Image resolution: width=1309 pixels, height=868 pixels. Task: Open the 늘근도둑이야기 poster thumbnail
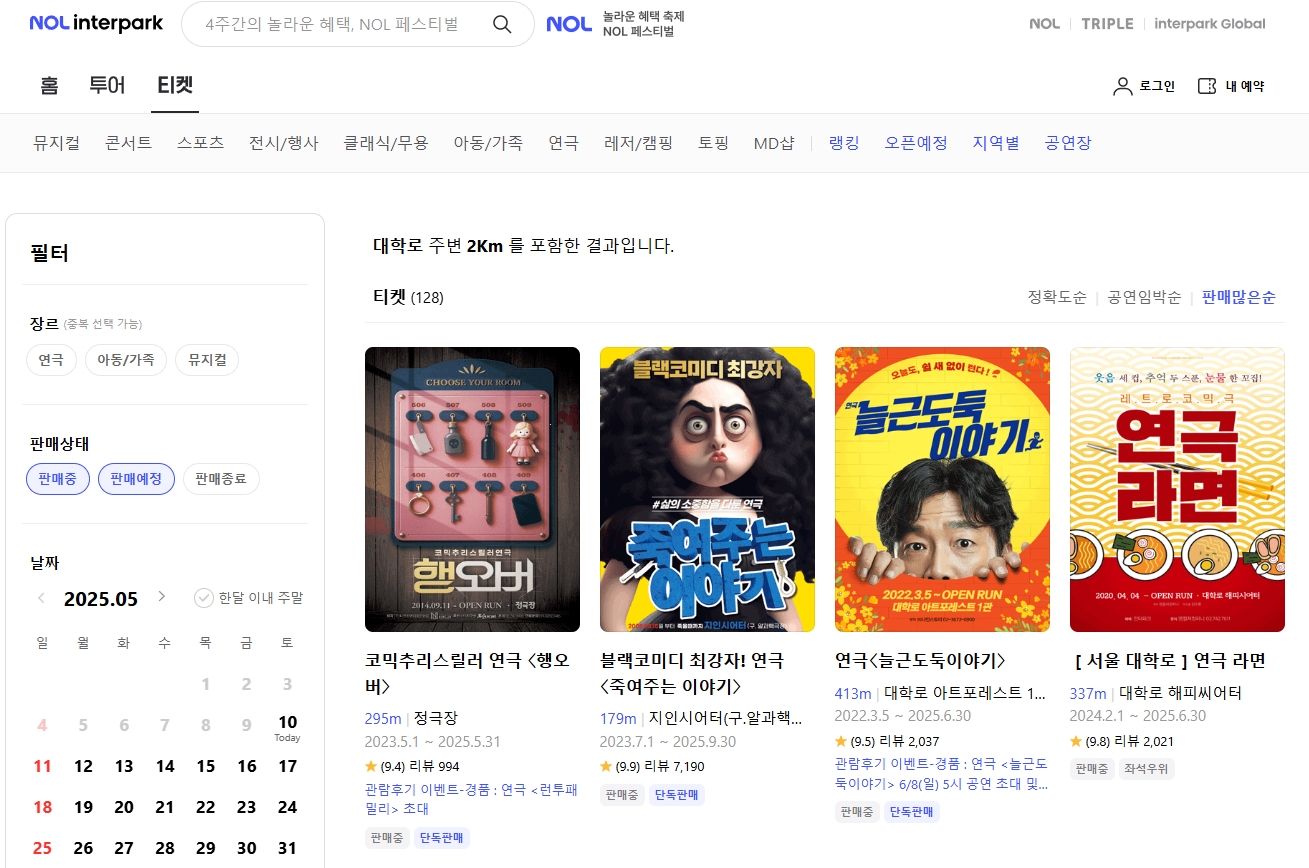(x=942, y=489)
